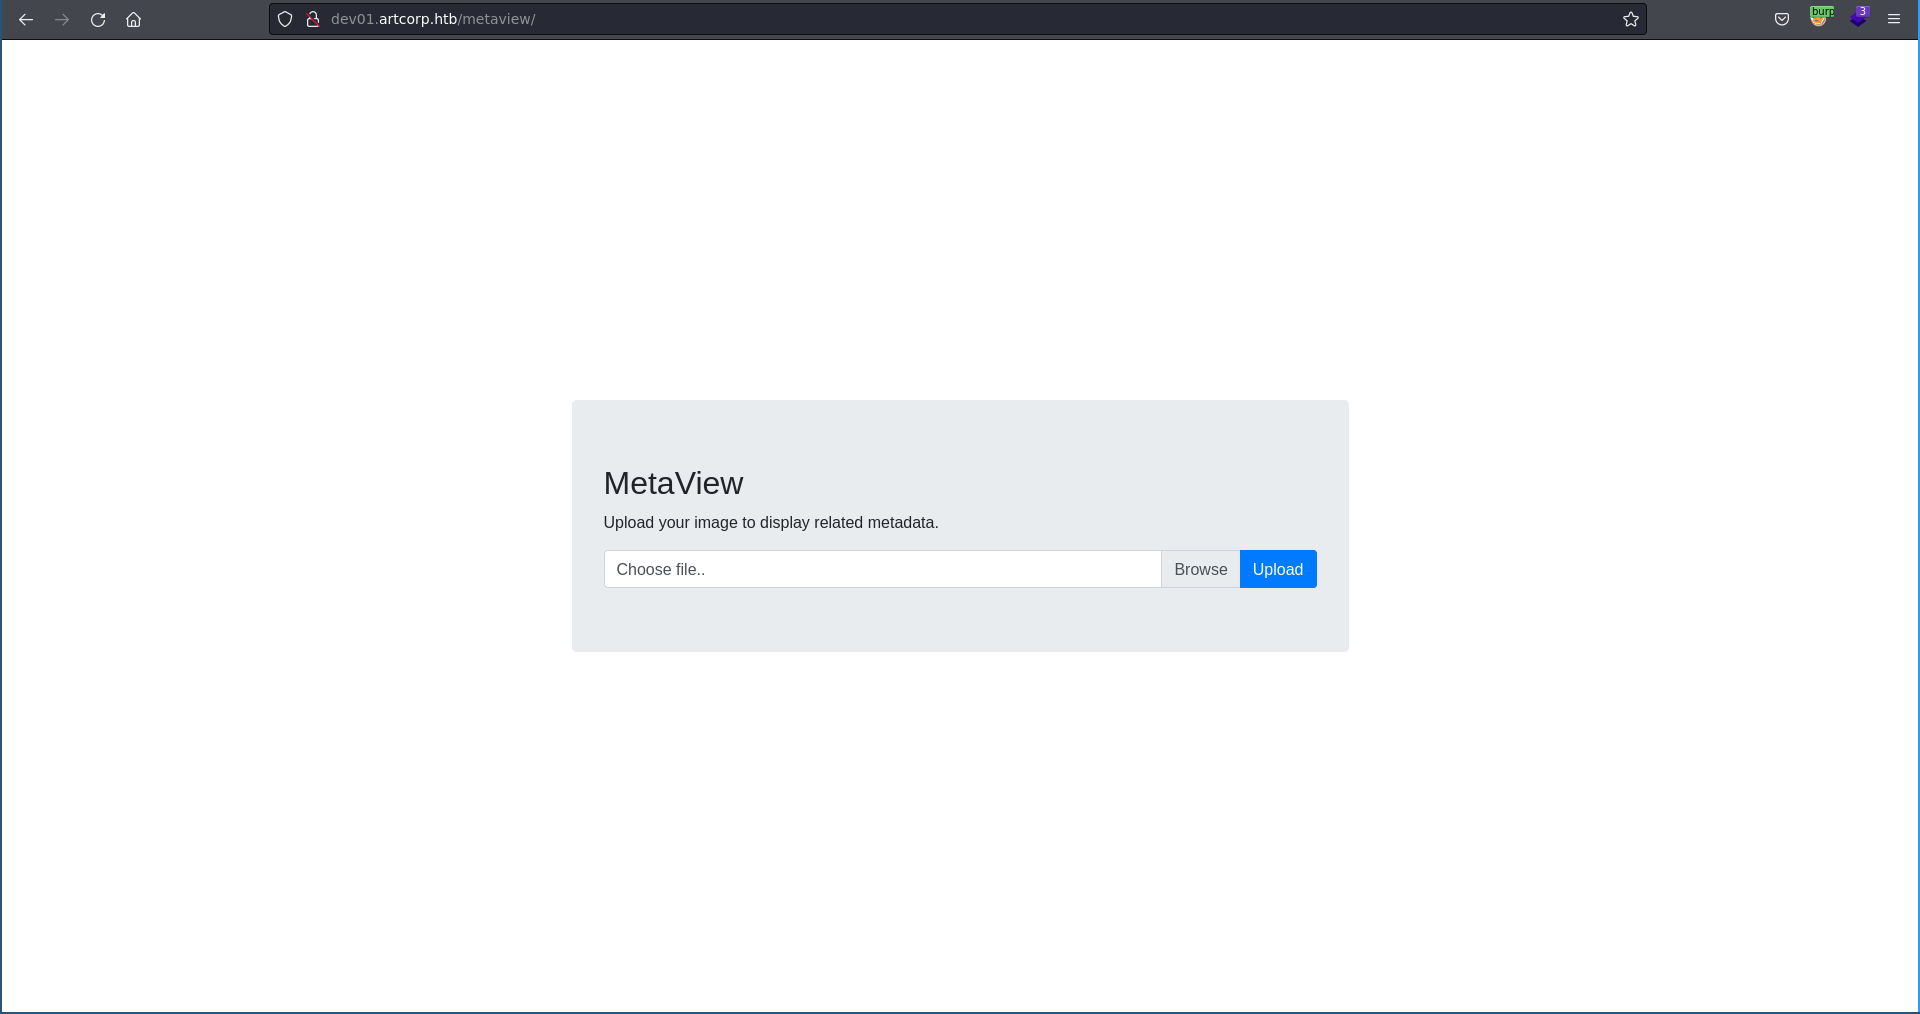Bookmark this page with the star
This screenshot has height=1014, width=1920.
click(x=1630, y=19)
